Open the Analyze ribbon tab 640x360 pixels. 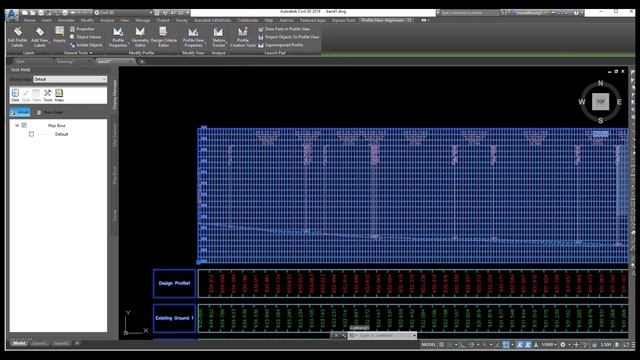click(107, 20)
